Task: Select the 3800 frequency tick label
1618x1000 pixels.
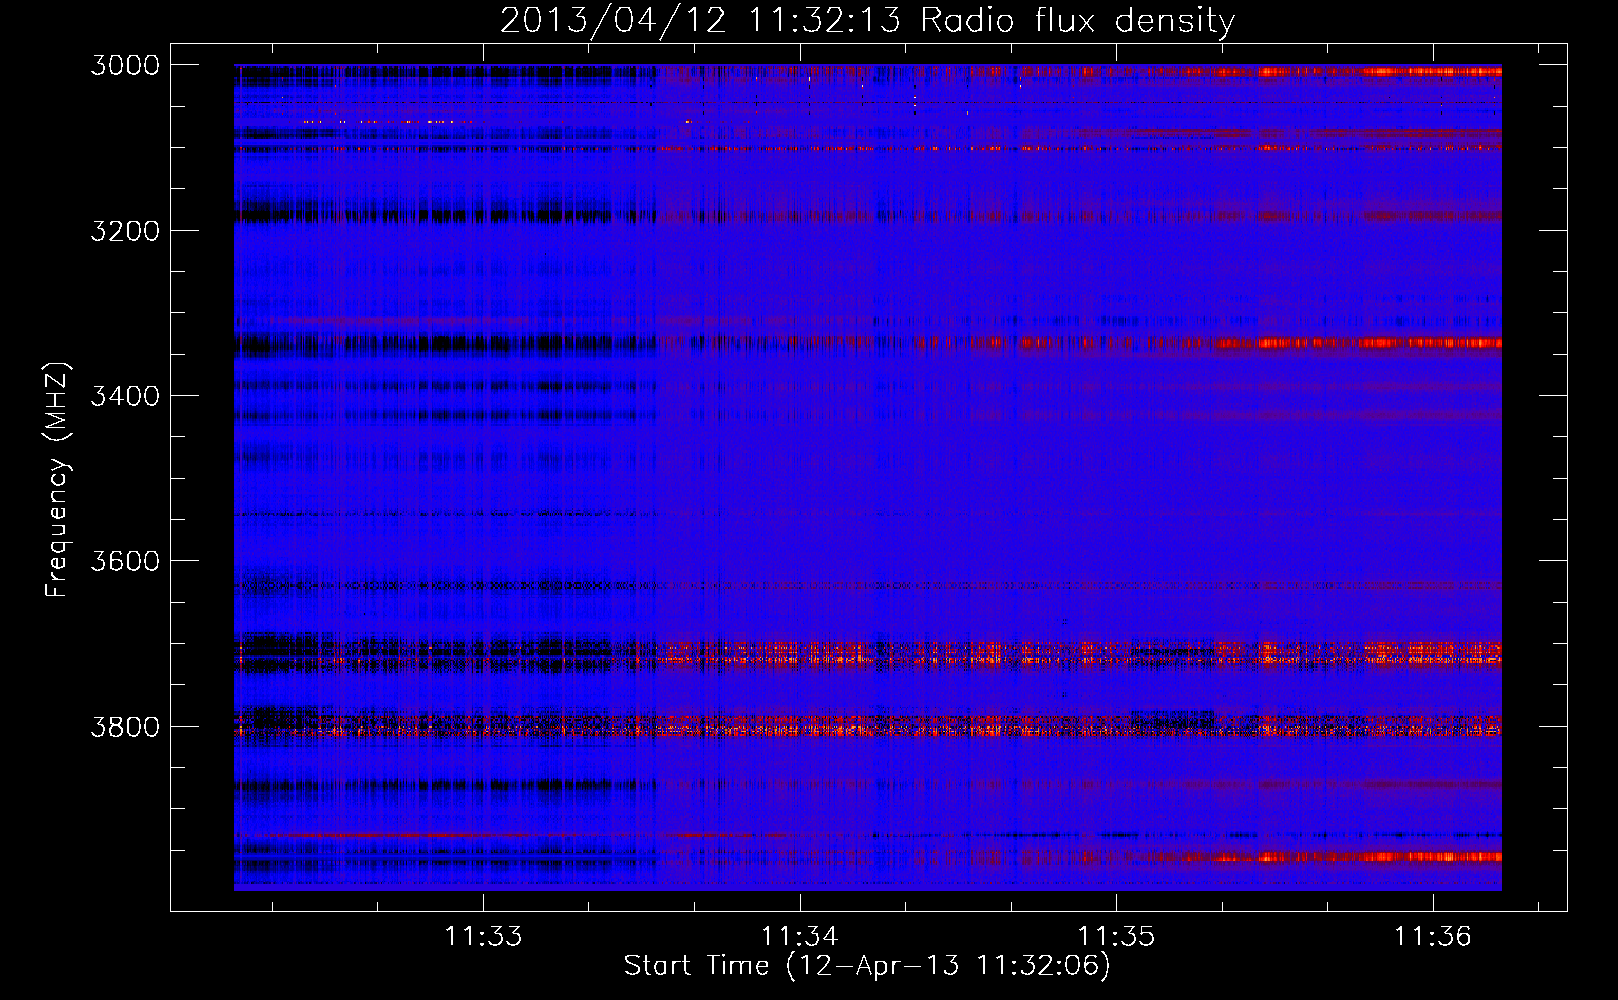Action: point(125,727)
